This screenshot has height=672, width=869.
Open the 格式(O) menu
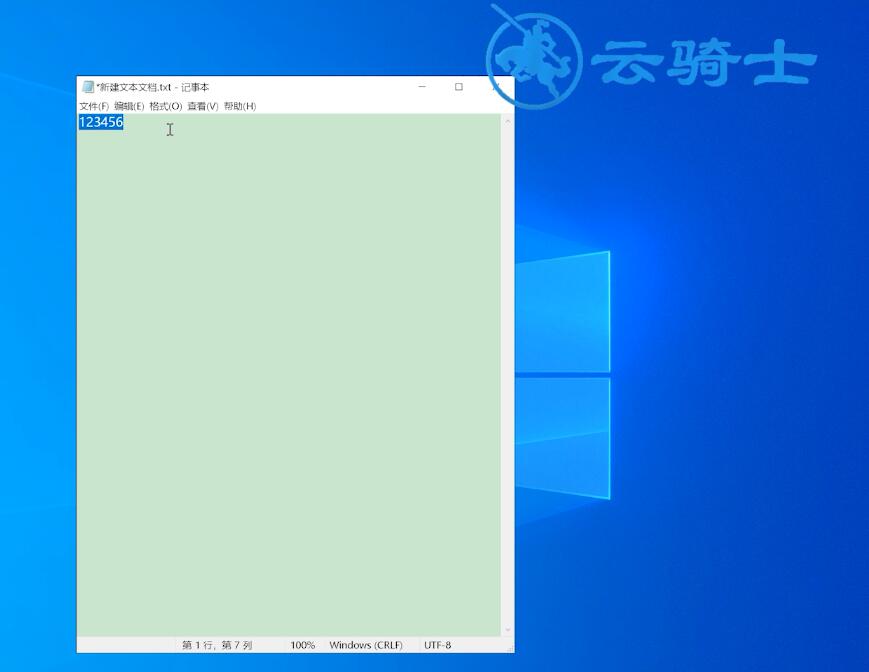click(x=166, y=106)
